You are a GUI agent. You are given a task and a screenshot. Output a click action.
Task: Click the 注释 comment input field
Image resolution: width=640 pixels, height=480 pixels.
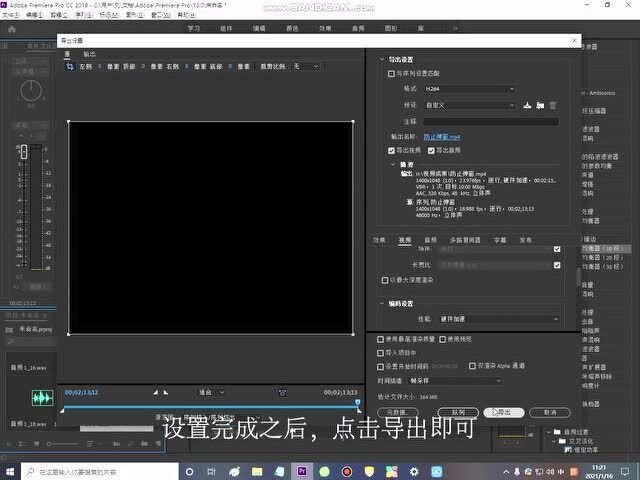point(491,122)
